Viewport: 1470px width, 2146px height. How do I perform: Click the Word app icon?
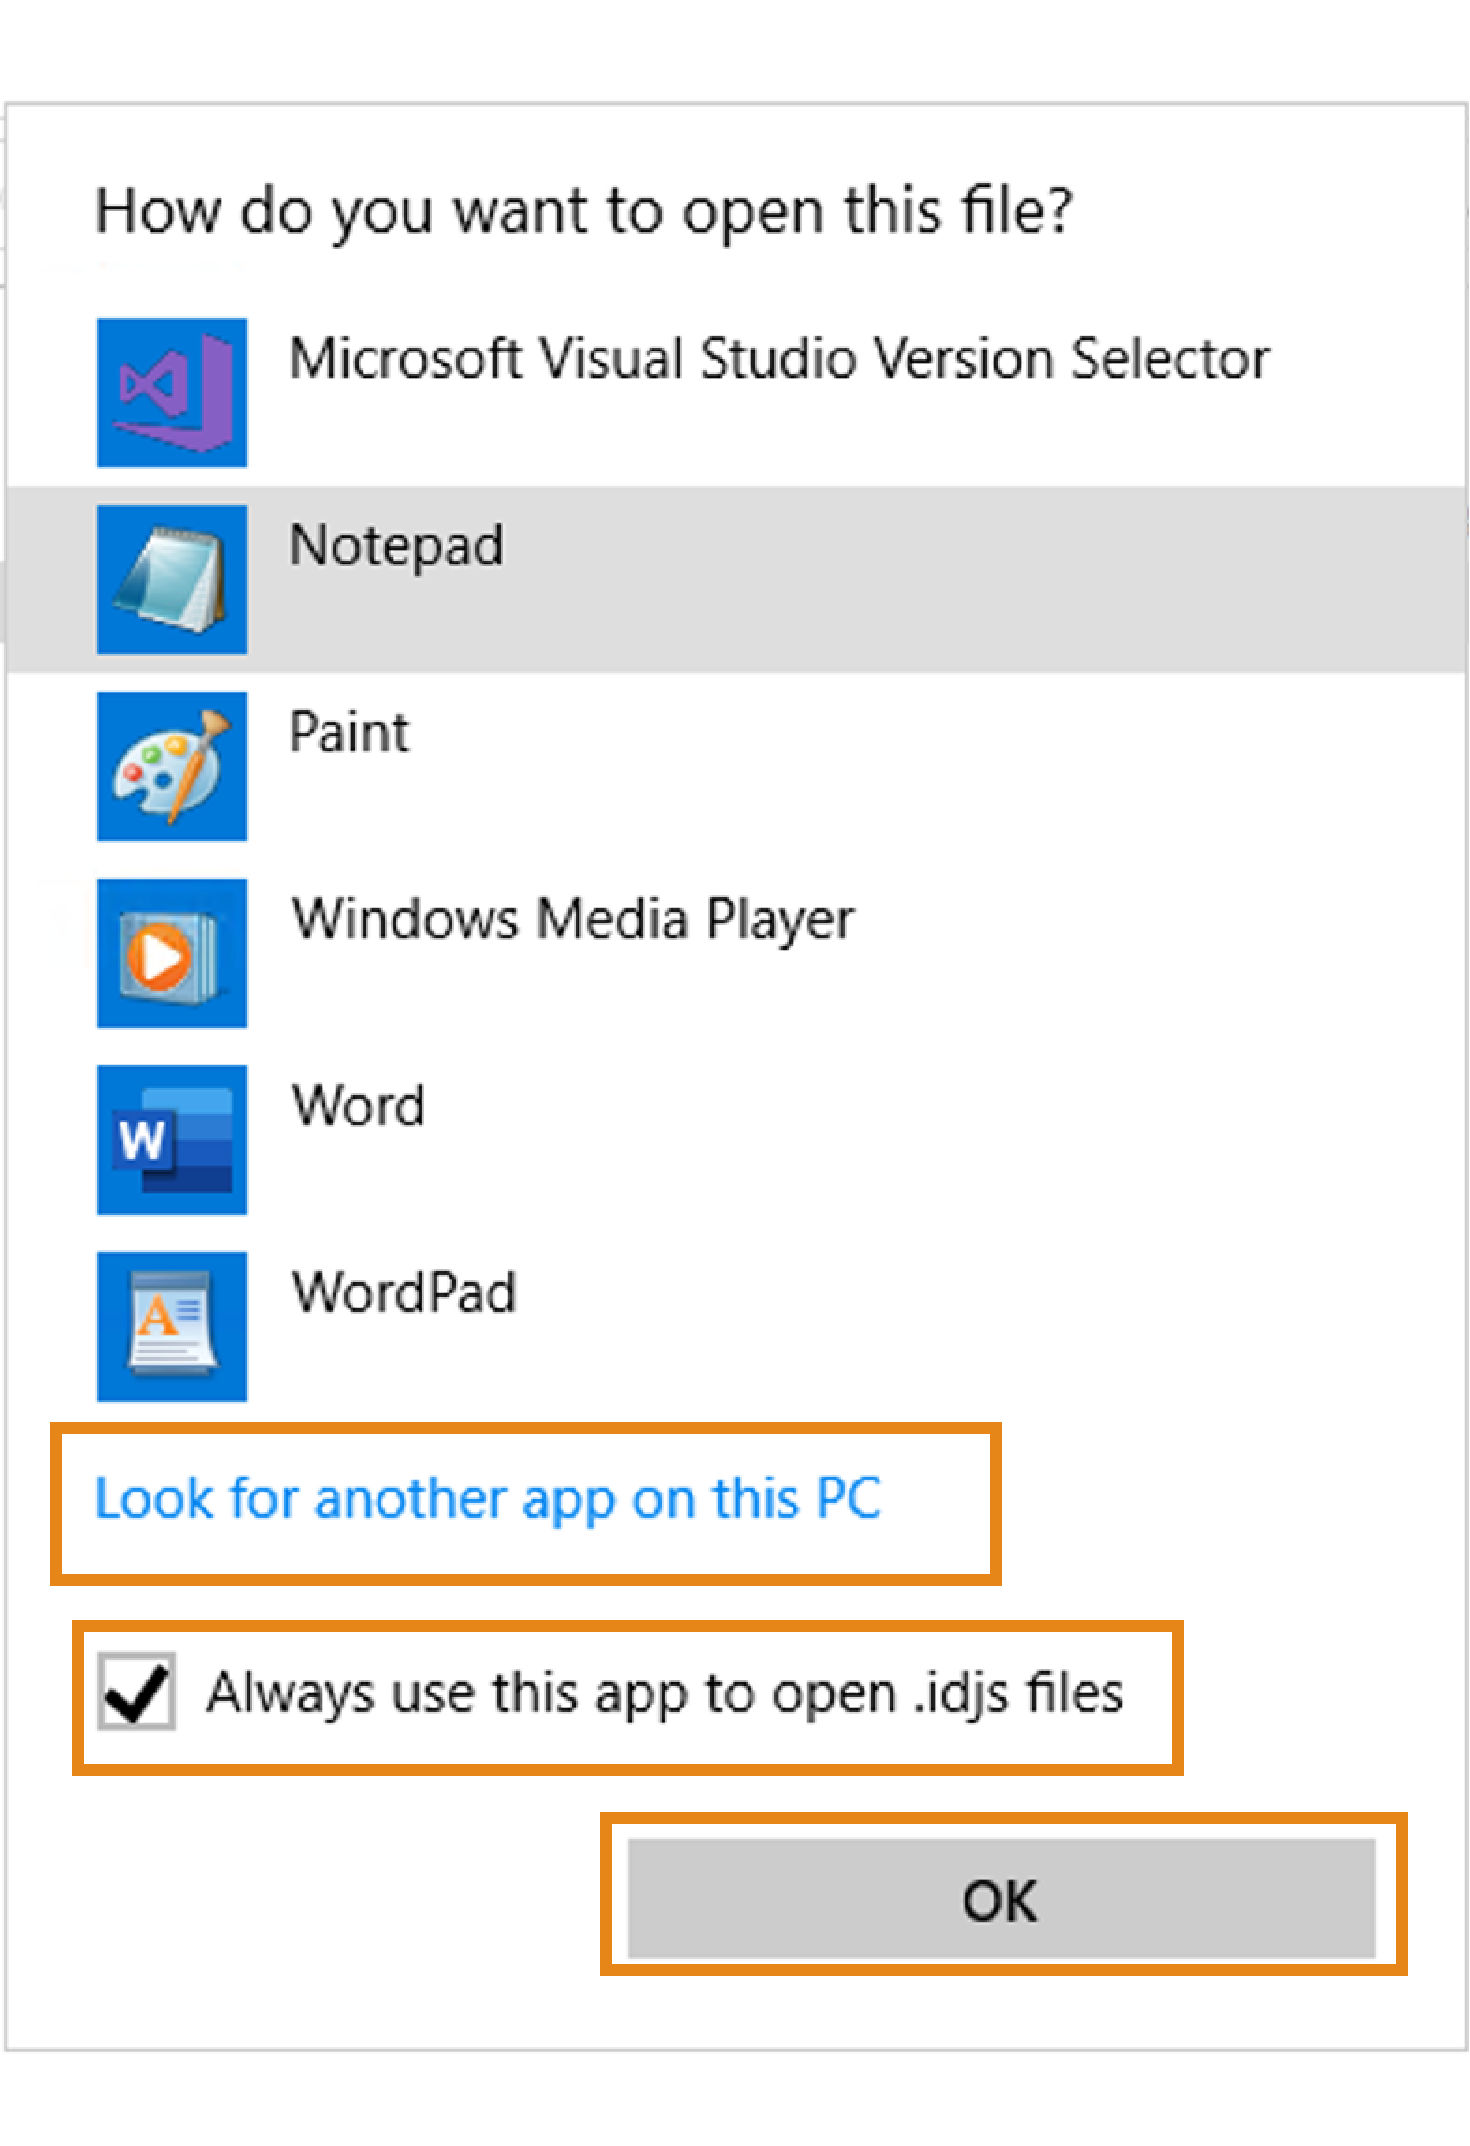(x=172, y=1139)
